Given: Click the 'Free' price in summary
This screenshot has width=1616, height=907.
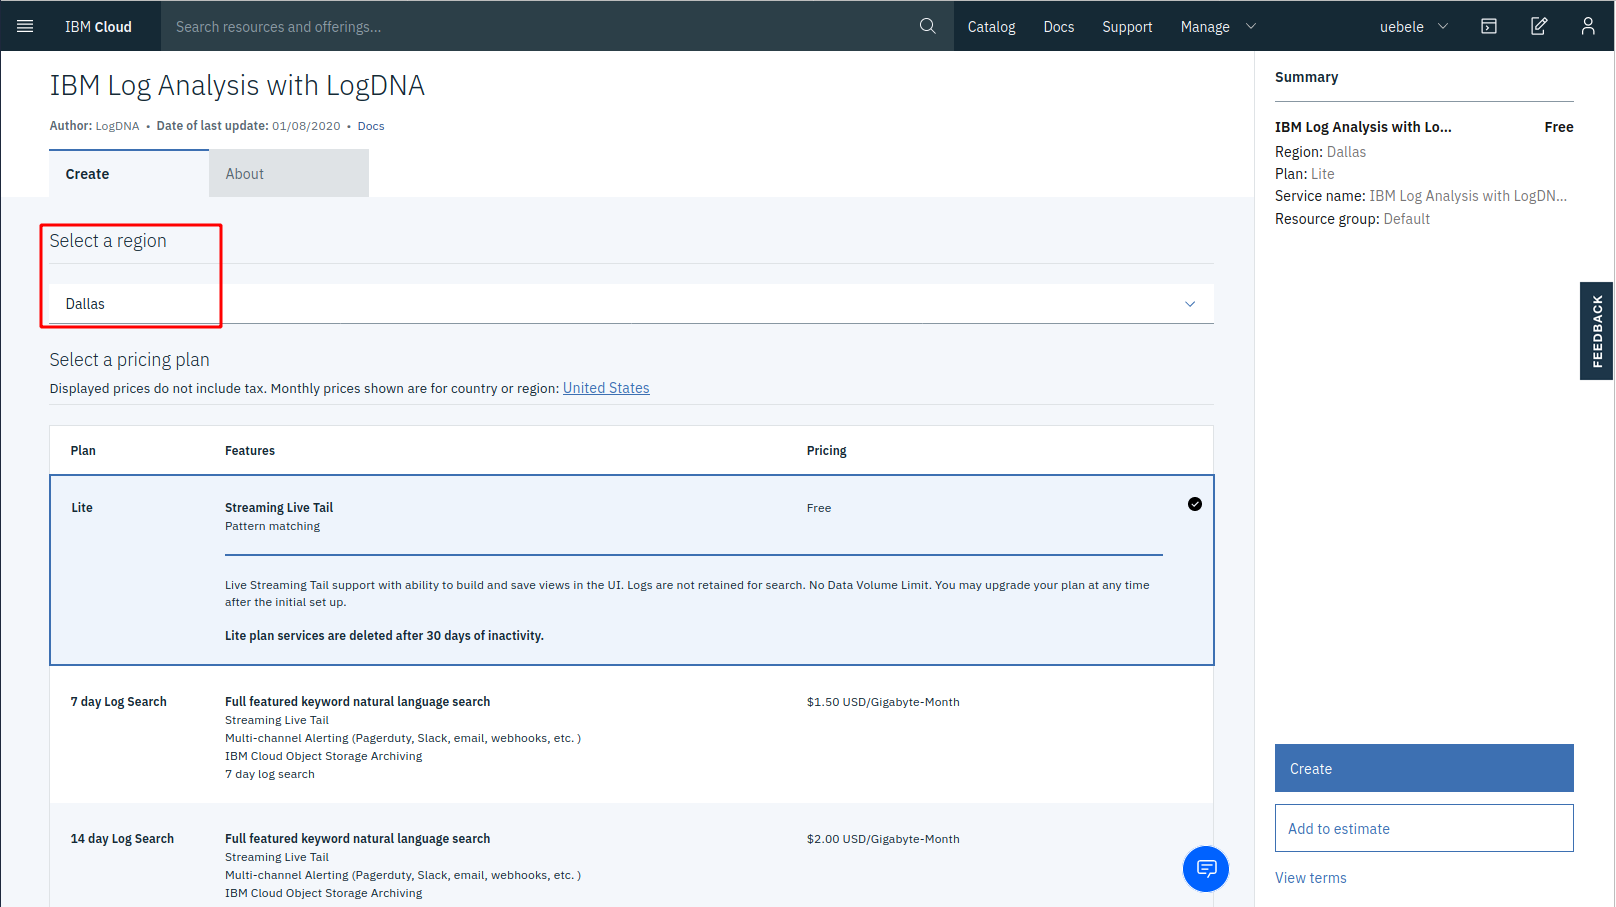Looking at the screenshot, I should [x=1558, y=127].
